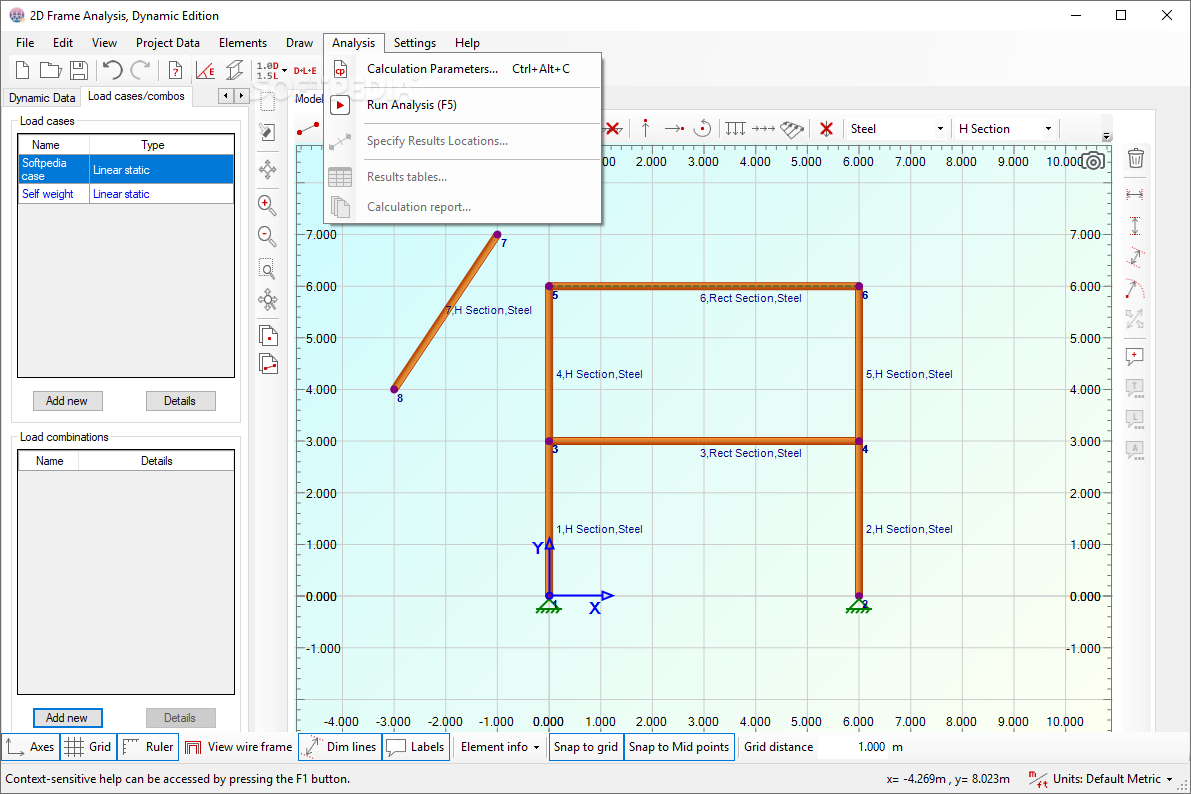Add a vertical dimension line
The width and height of the screenshot is (1191, 794).
1135,226
